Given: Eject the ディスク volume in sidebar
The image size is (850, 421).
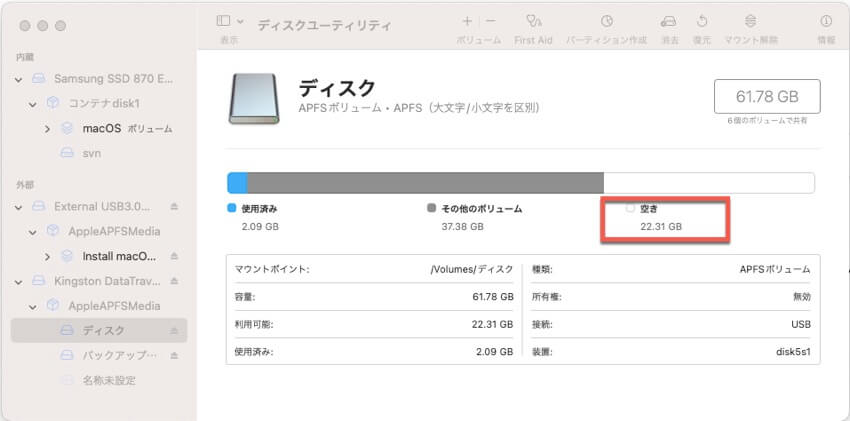Looking at the screenshot, I should [x=174, y=330].
